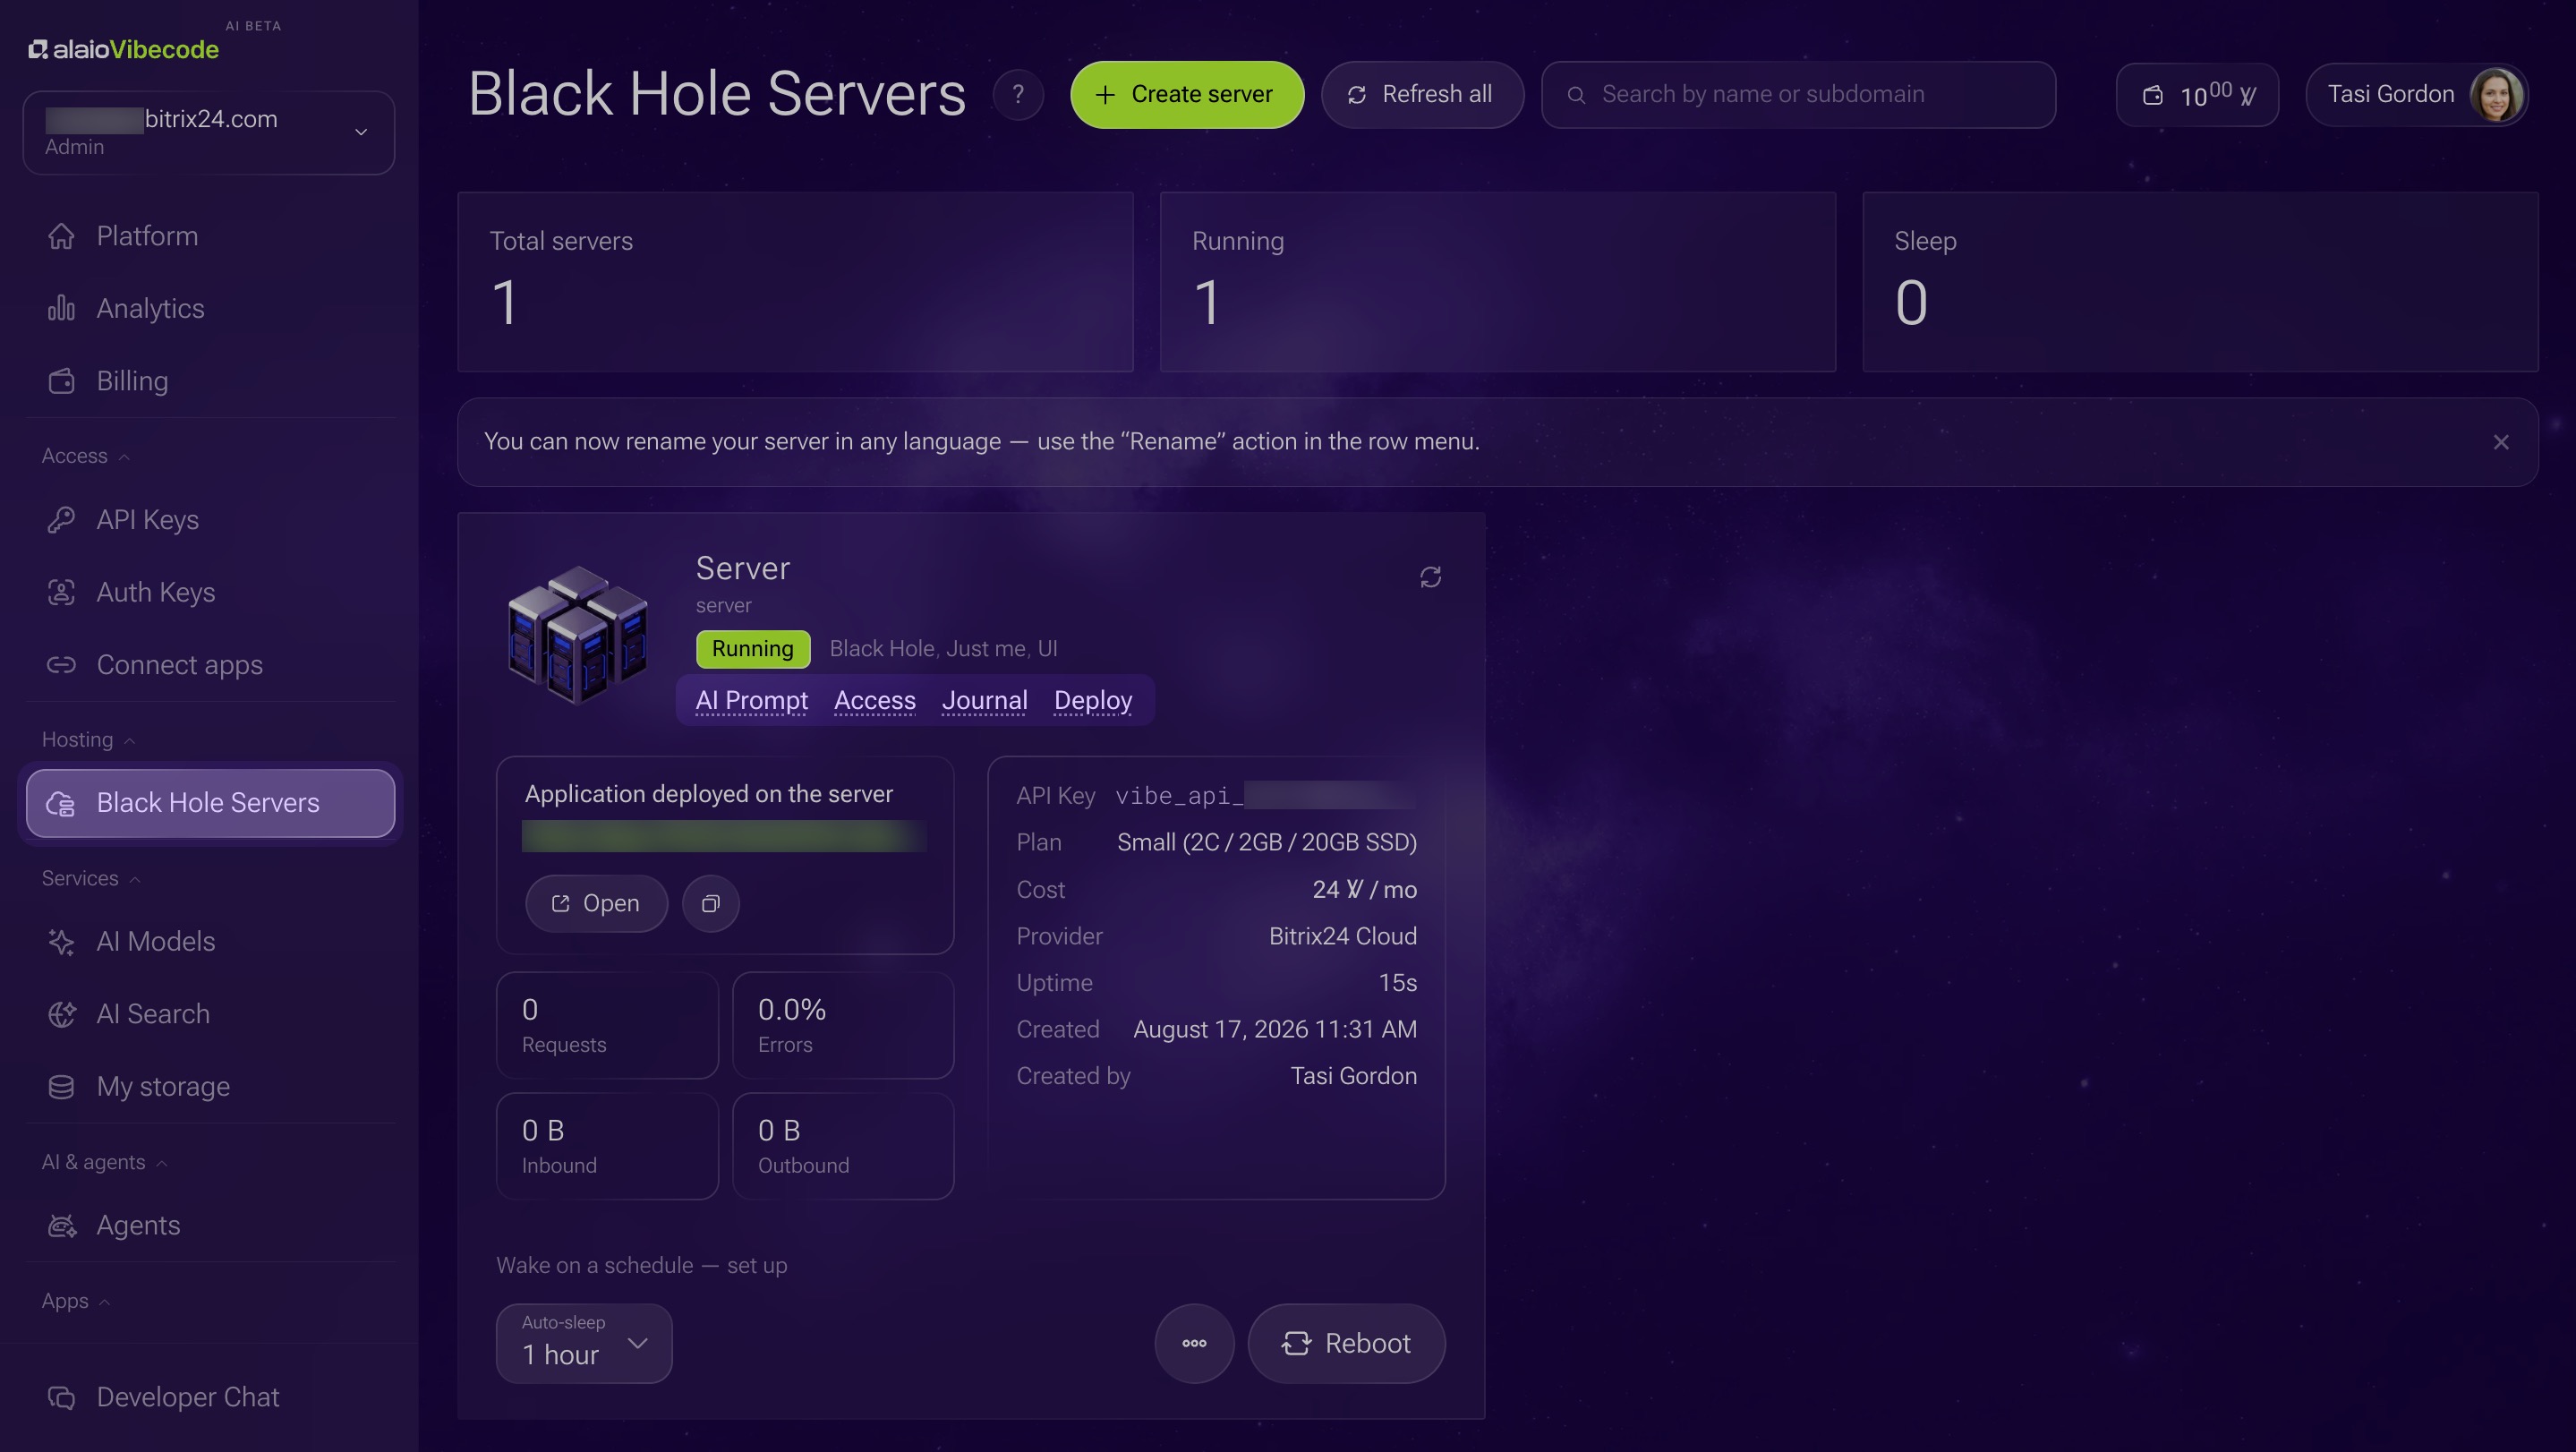Refresh the Server card status icon
2576x1452 pixels.
(x=1430, y=577)
